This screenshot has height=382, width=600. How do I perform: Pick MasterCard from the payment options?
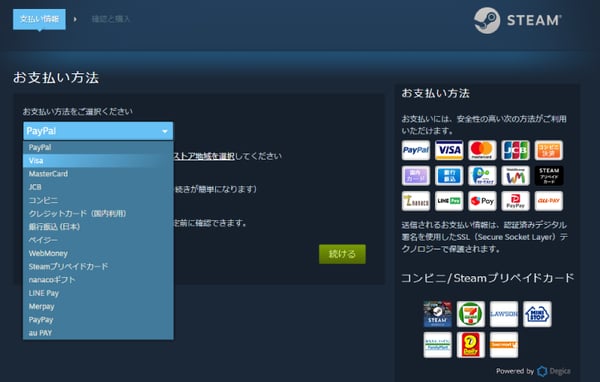click(98, 174)
